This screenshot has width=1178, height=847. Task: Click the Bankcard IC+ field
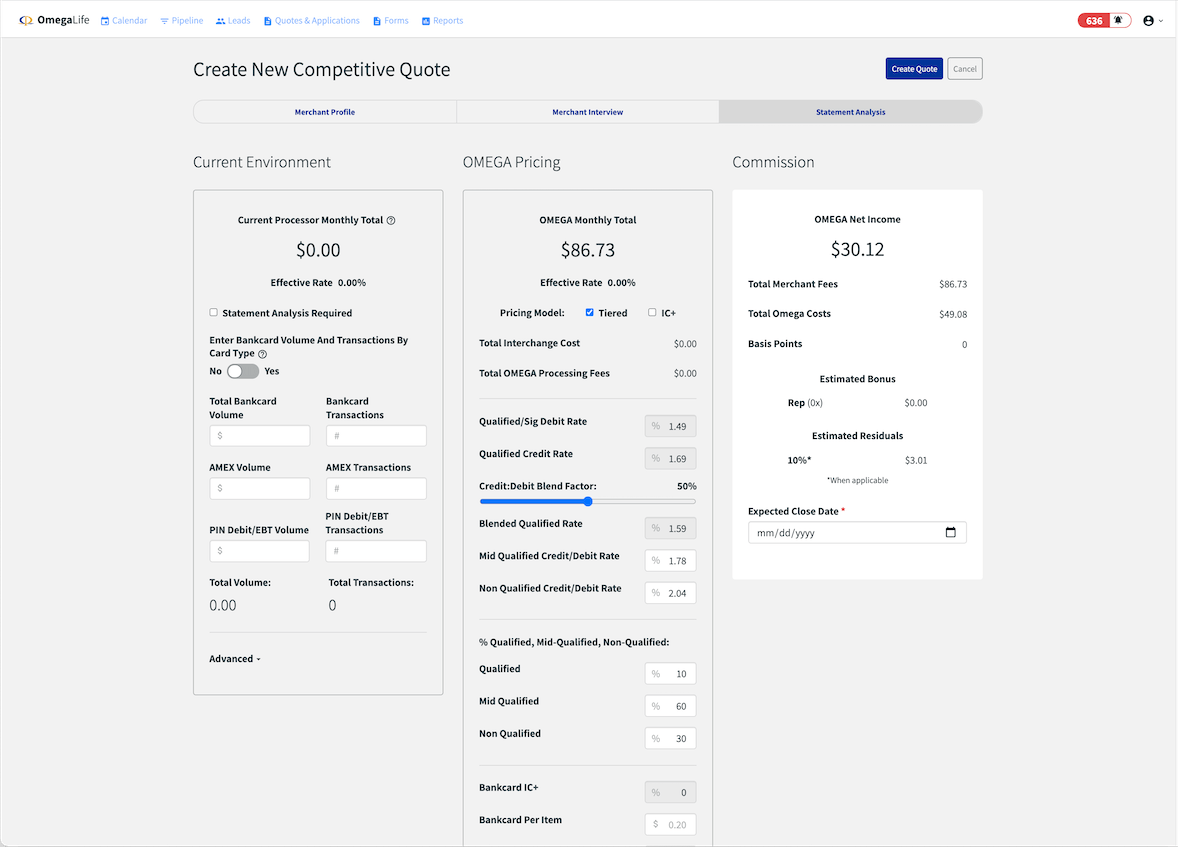[x=670, y=792]
